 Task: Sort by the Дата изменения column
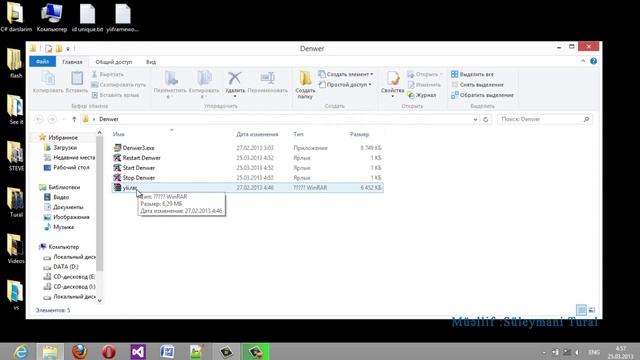257,134
